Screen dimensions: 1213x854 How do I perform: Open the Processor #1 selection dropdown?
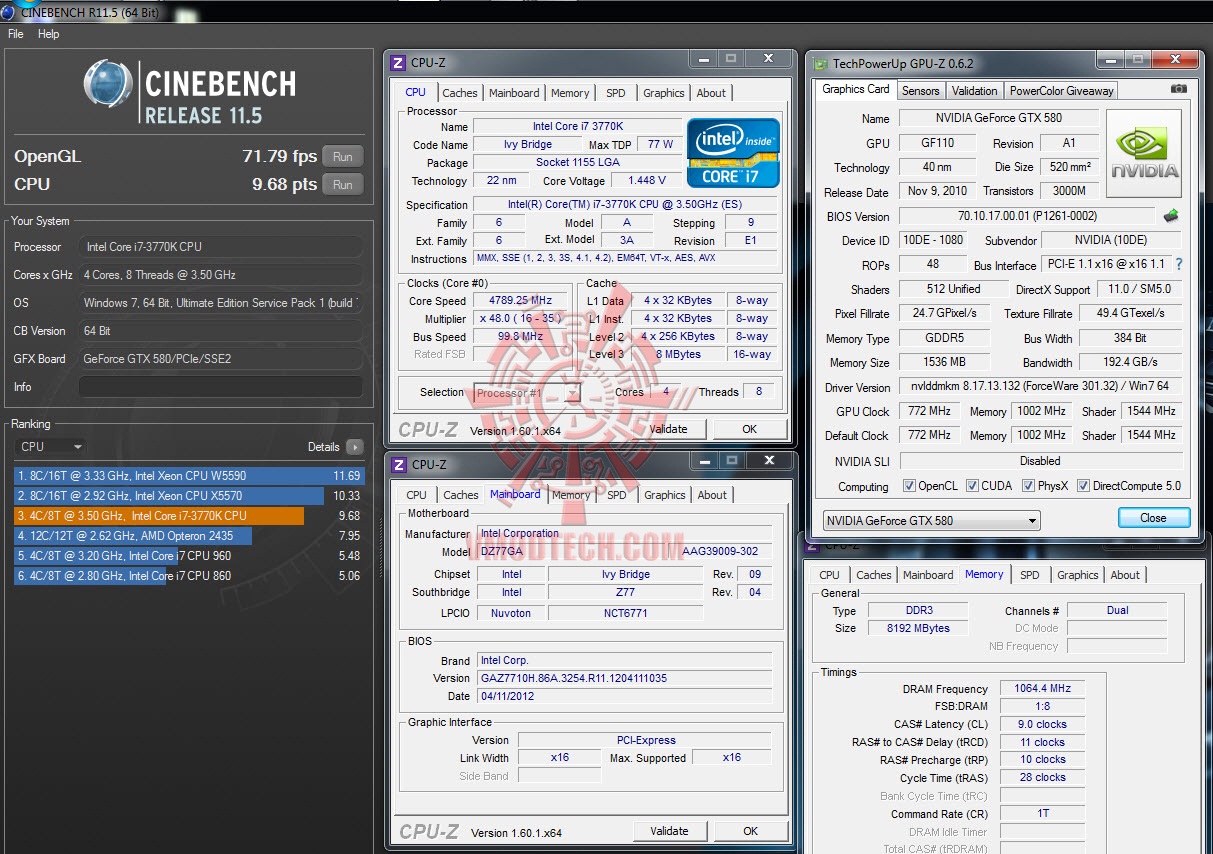coord(527,393)
